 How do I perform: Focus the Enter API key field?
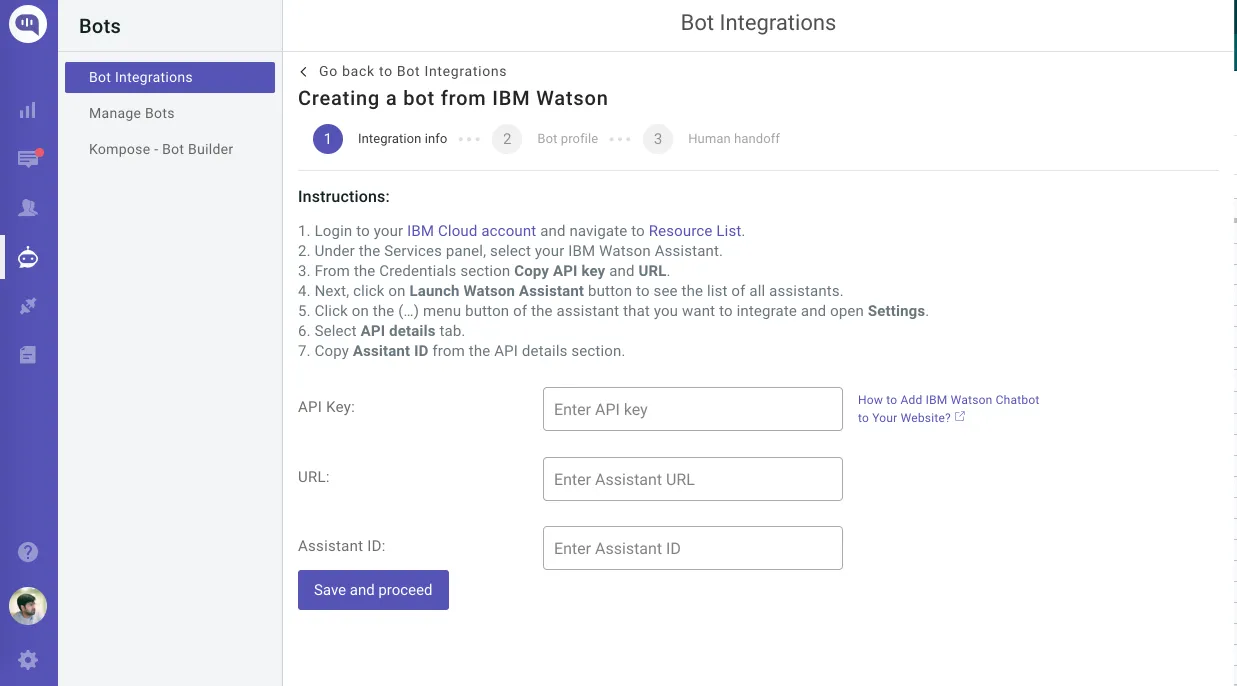click(692, 410)
